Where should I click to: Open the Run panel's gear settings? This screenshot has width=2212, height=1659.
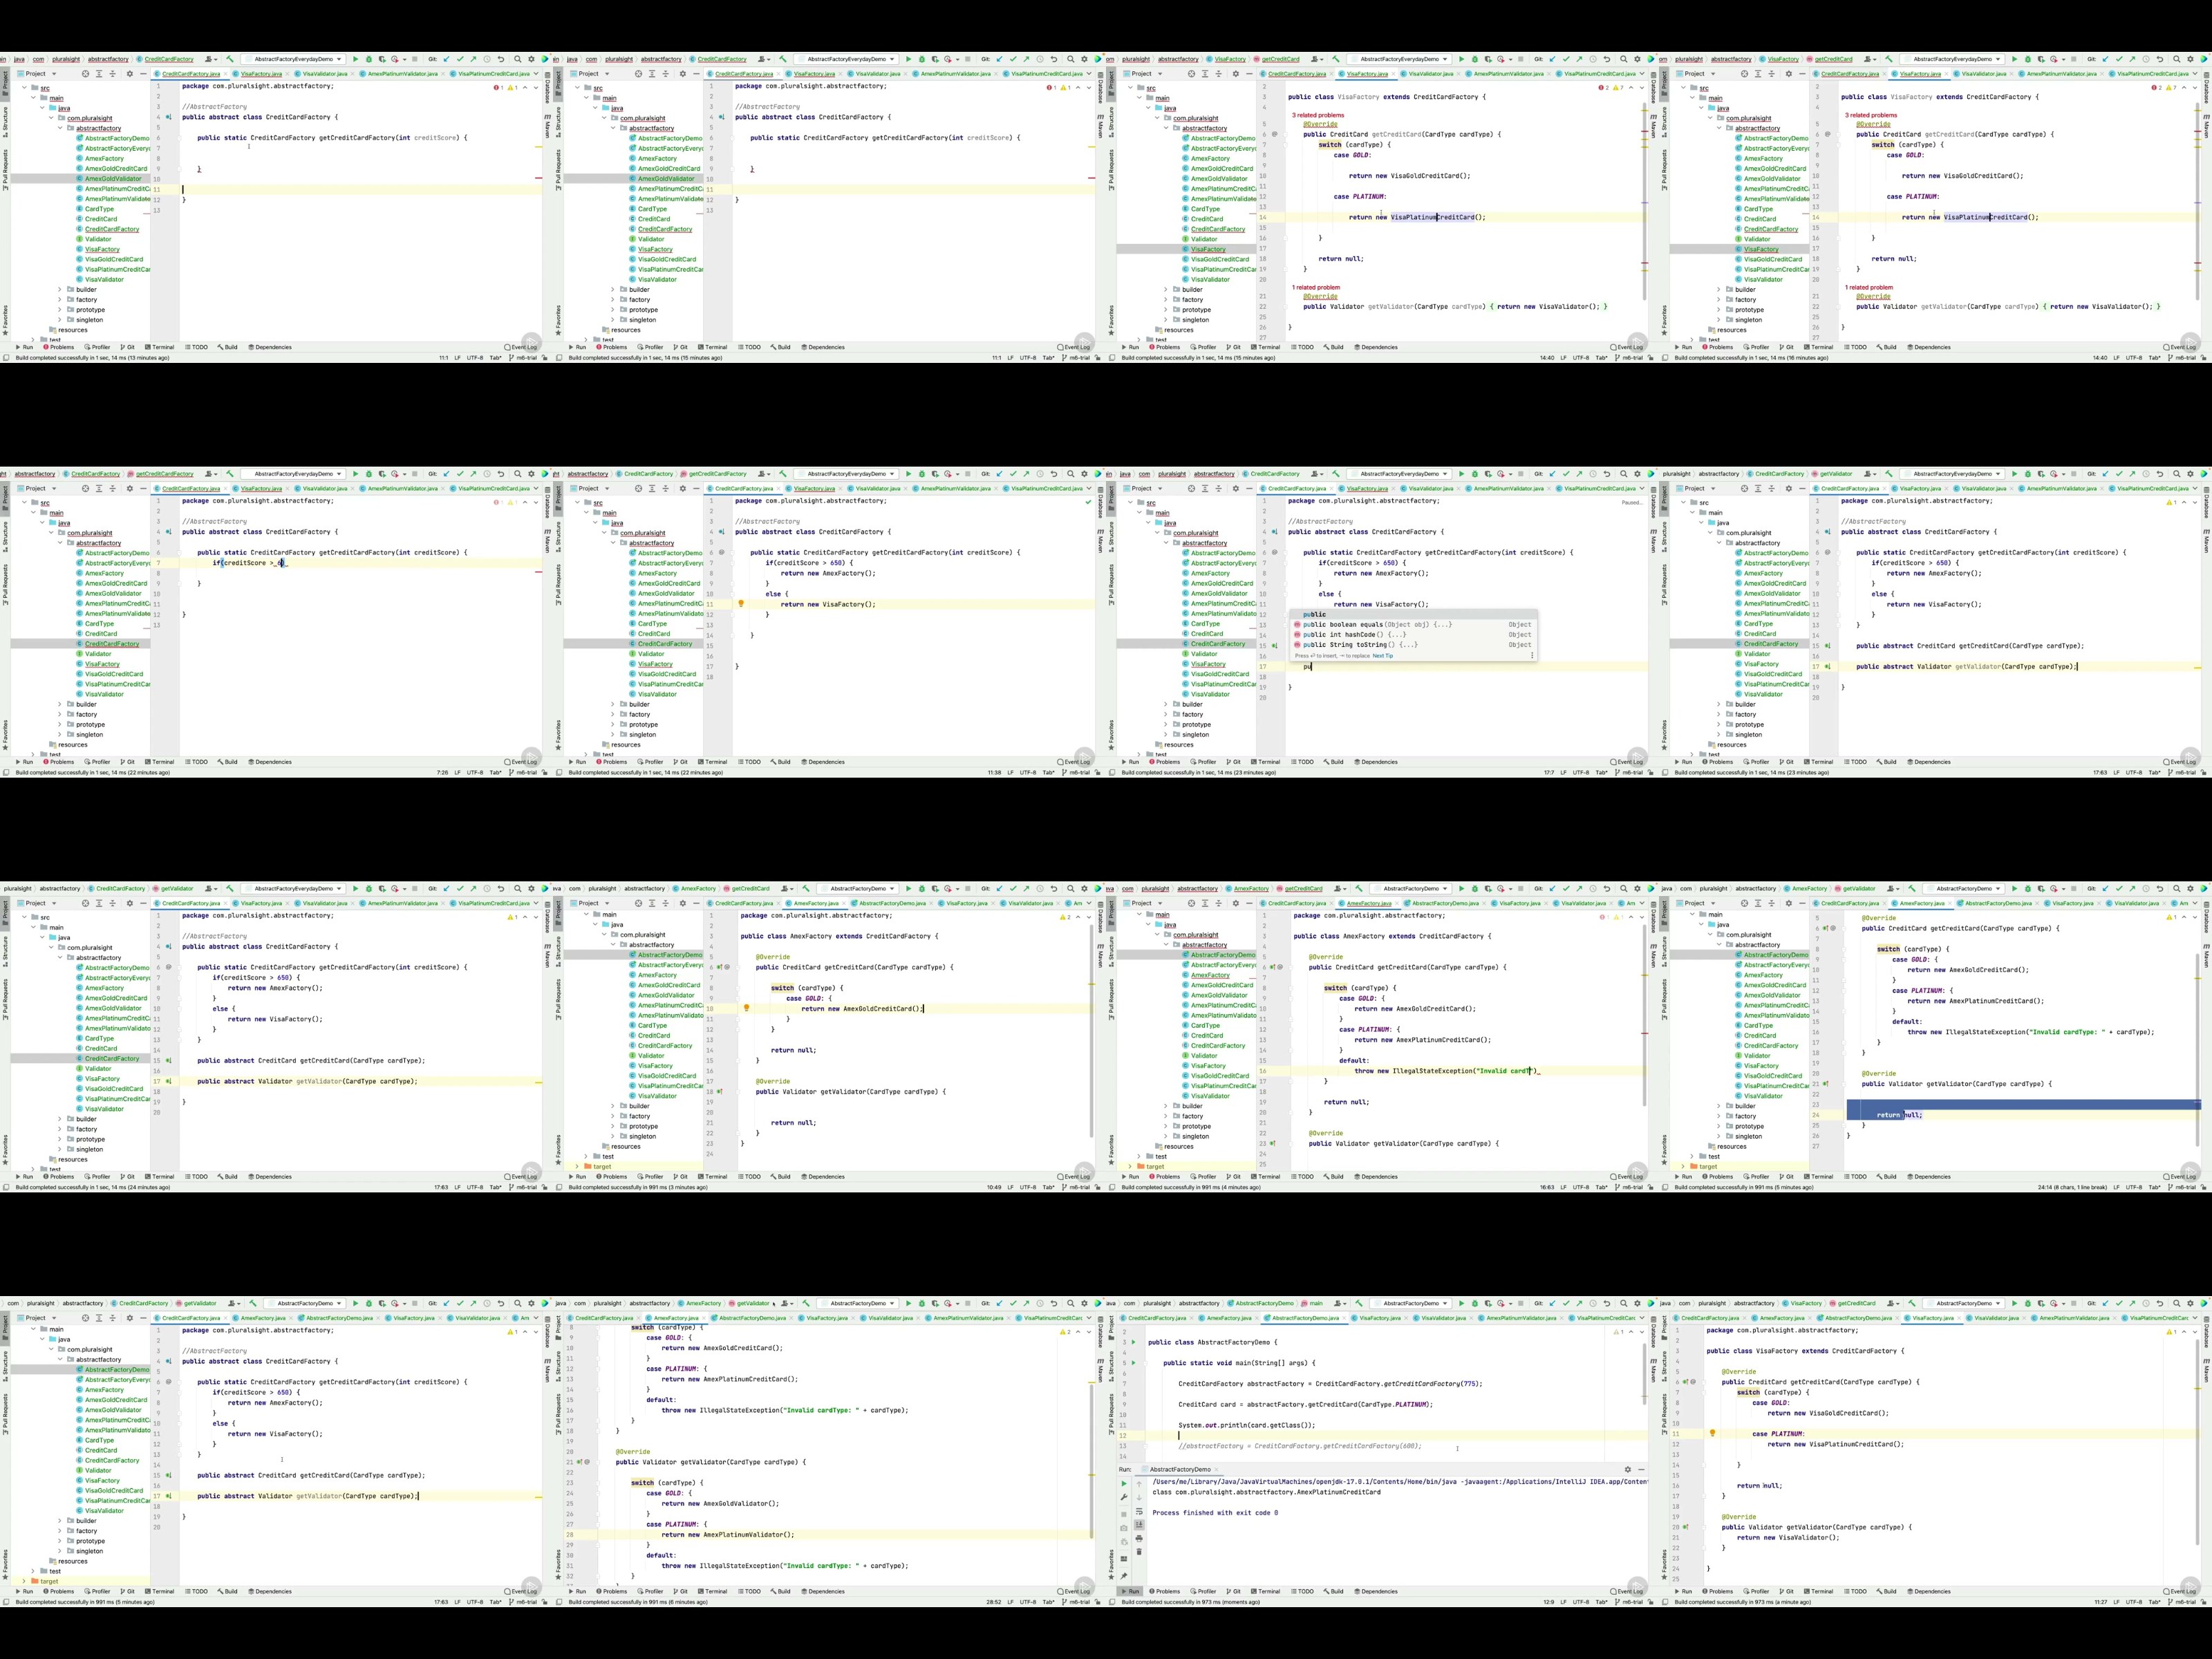1627,1469
